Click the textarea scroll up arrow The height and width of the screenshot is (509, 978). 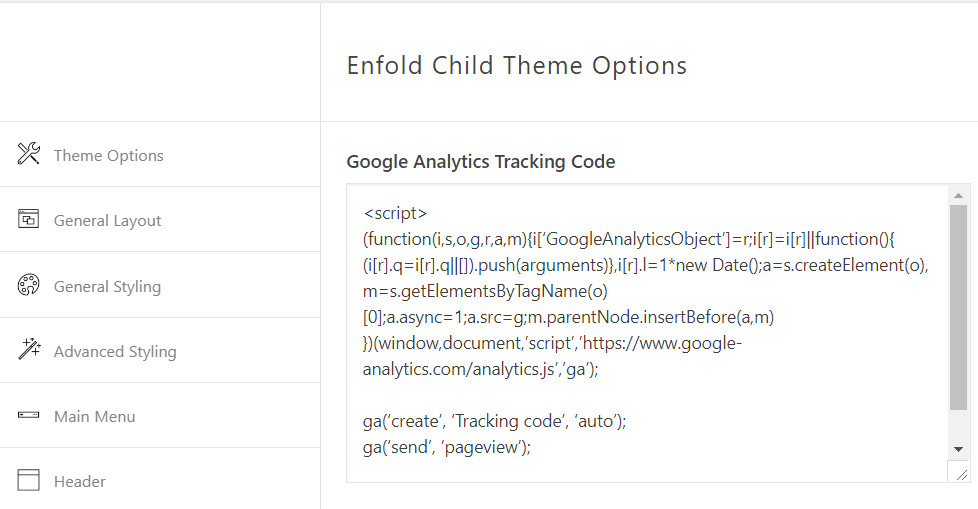(958, 196)
